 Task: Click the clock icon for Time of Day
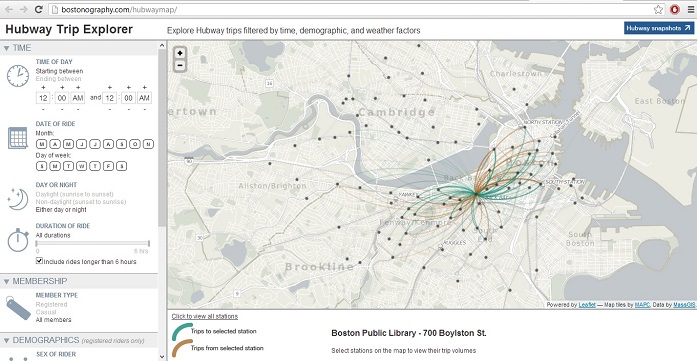click(x=18, y=76)
